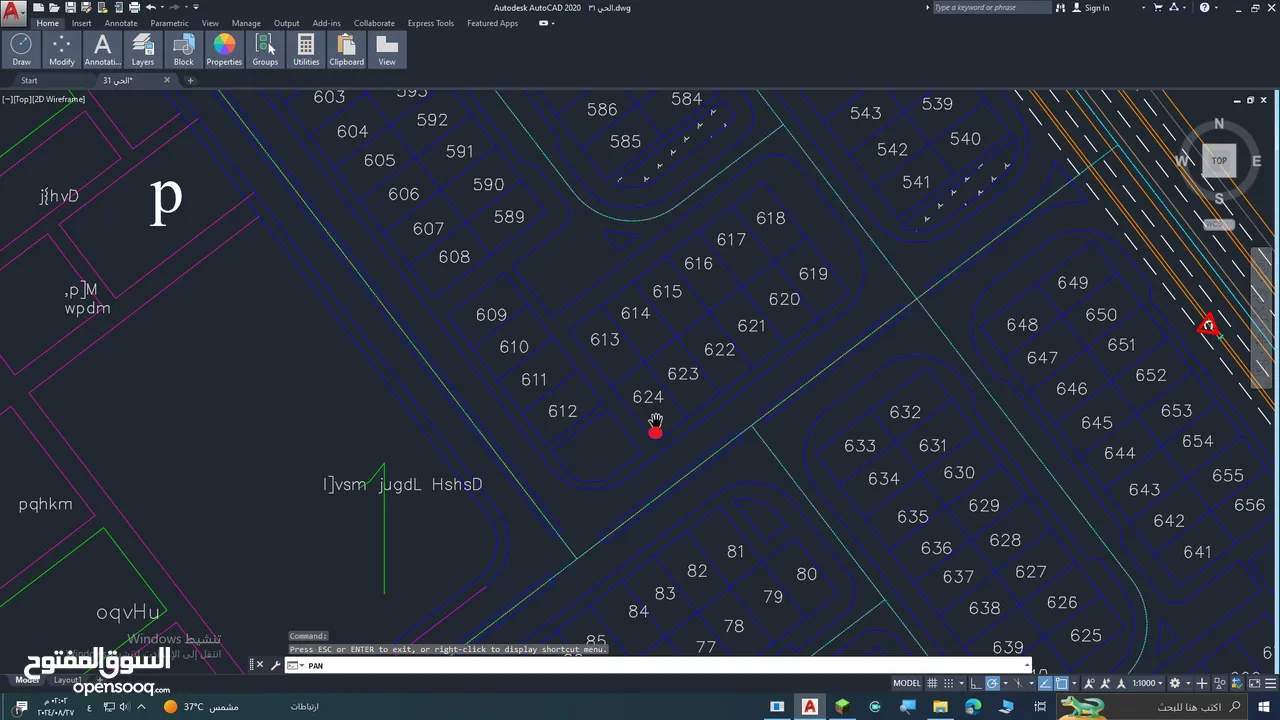This screenshot has height=720, width=1280.
Task: Switch to the Layout1 tab
Action: (68, 680)
